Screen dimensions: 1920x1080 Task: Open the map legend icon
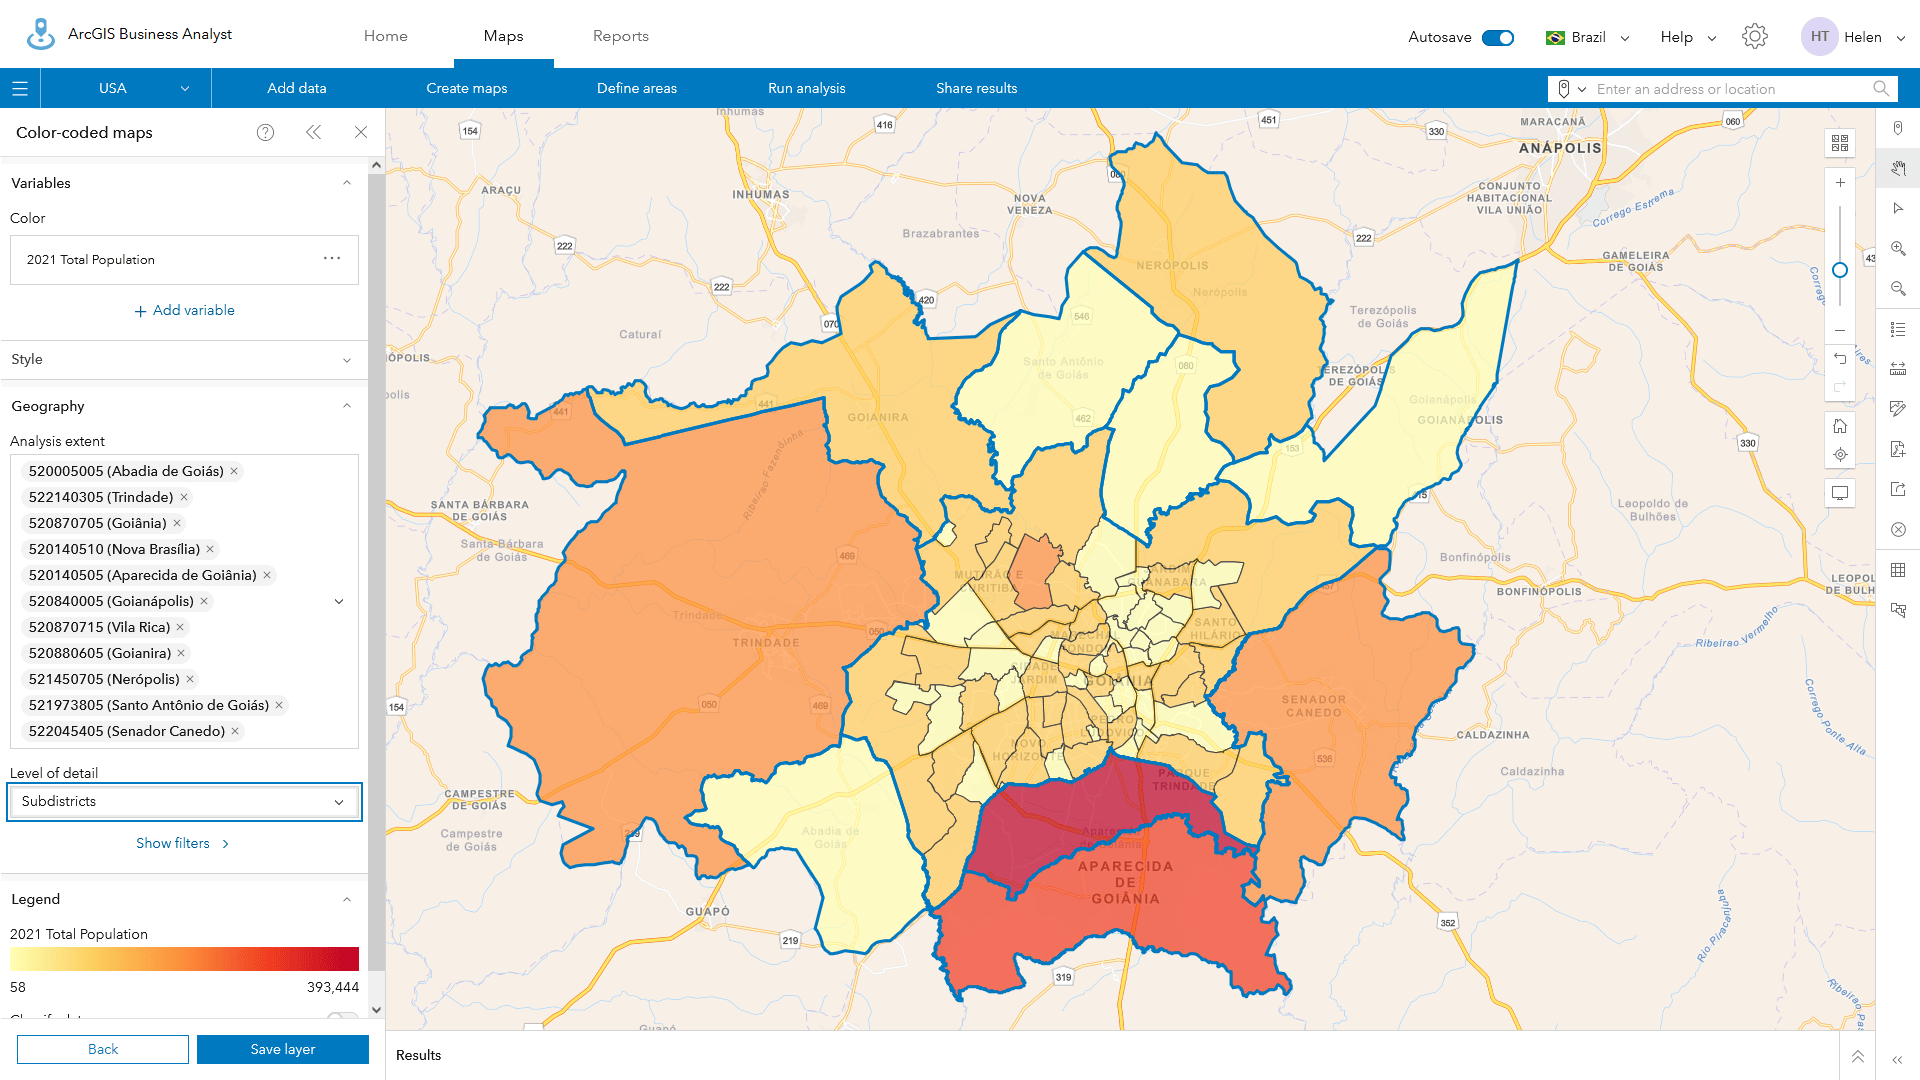click(x=1898, y=329)
